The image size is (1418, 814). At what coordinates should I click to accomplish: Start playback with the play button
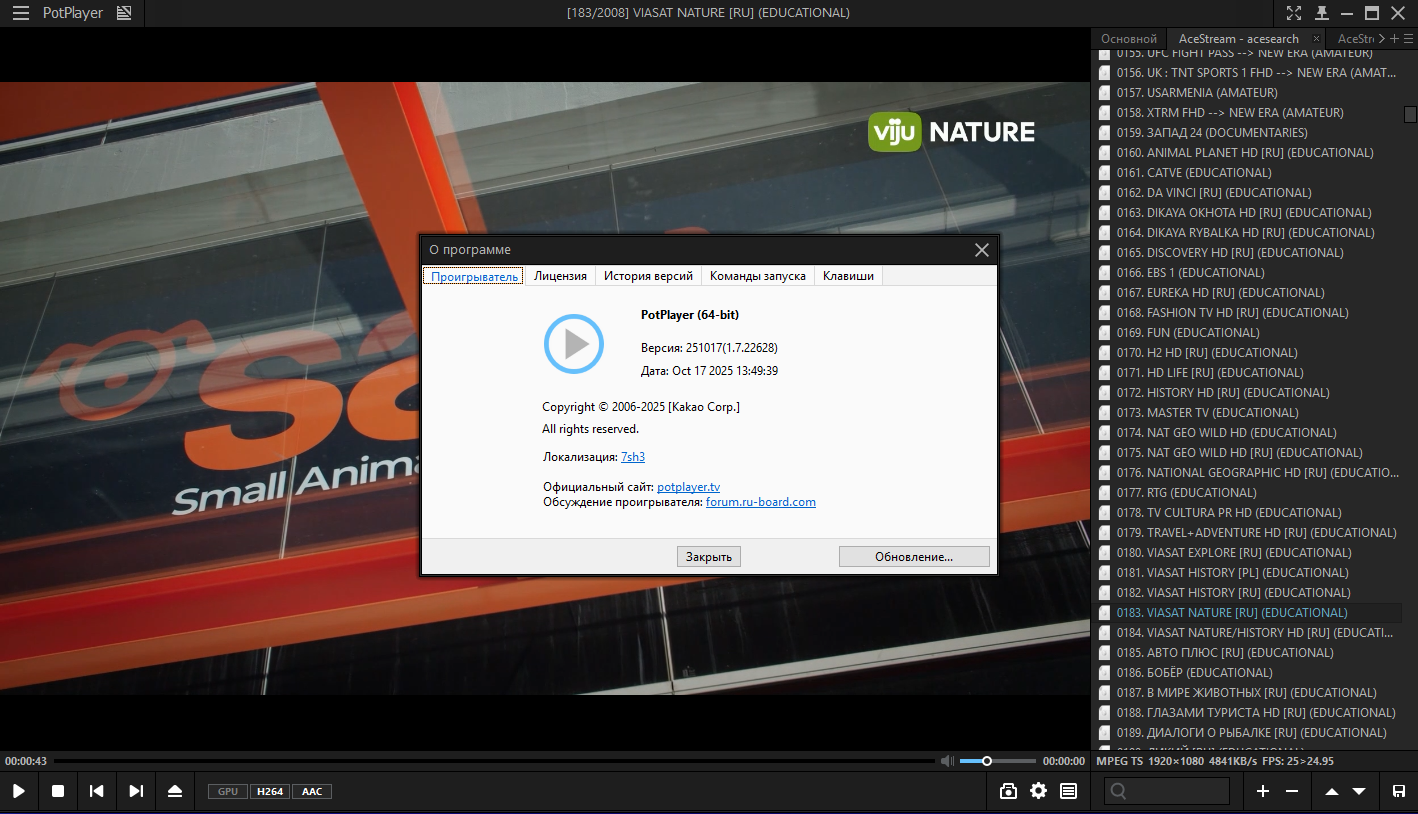click(x=19, y=791)
